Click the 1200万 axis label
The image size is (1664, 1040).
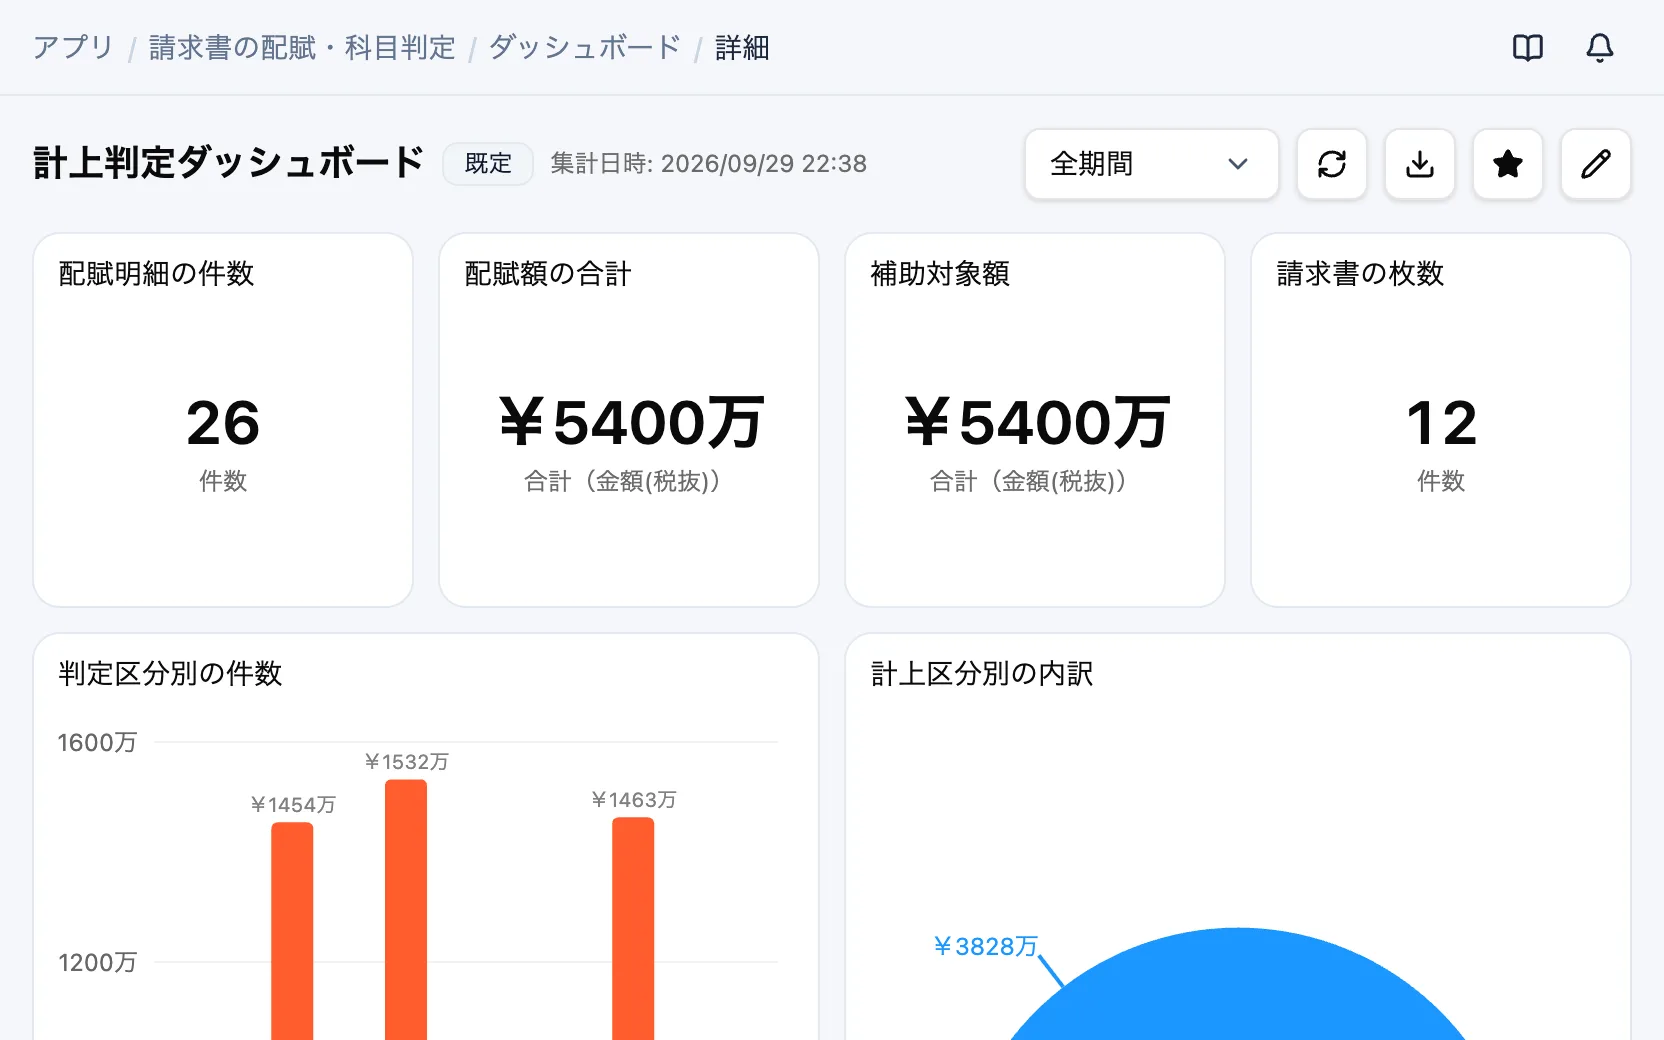(97, 962)
